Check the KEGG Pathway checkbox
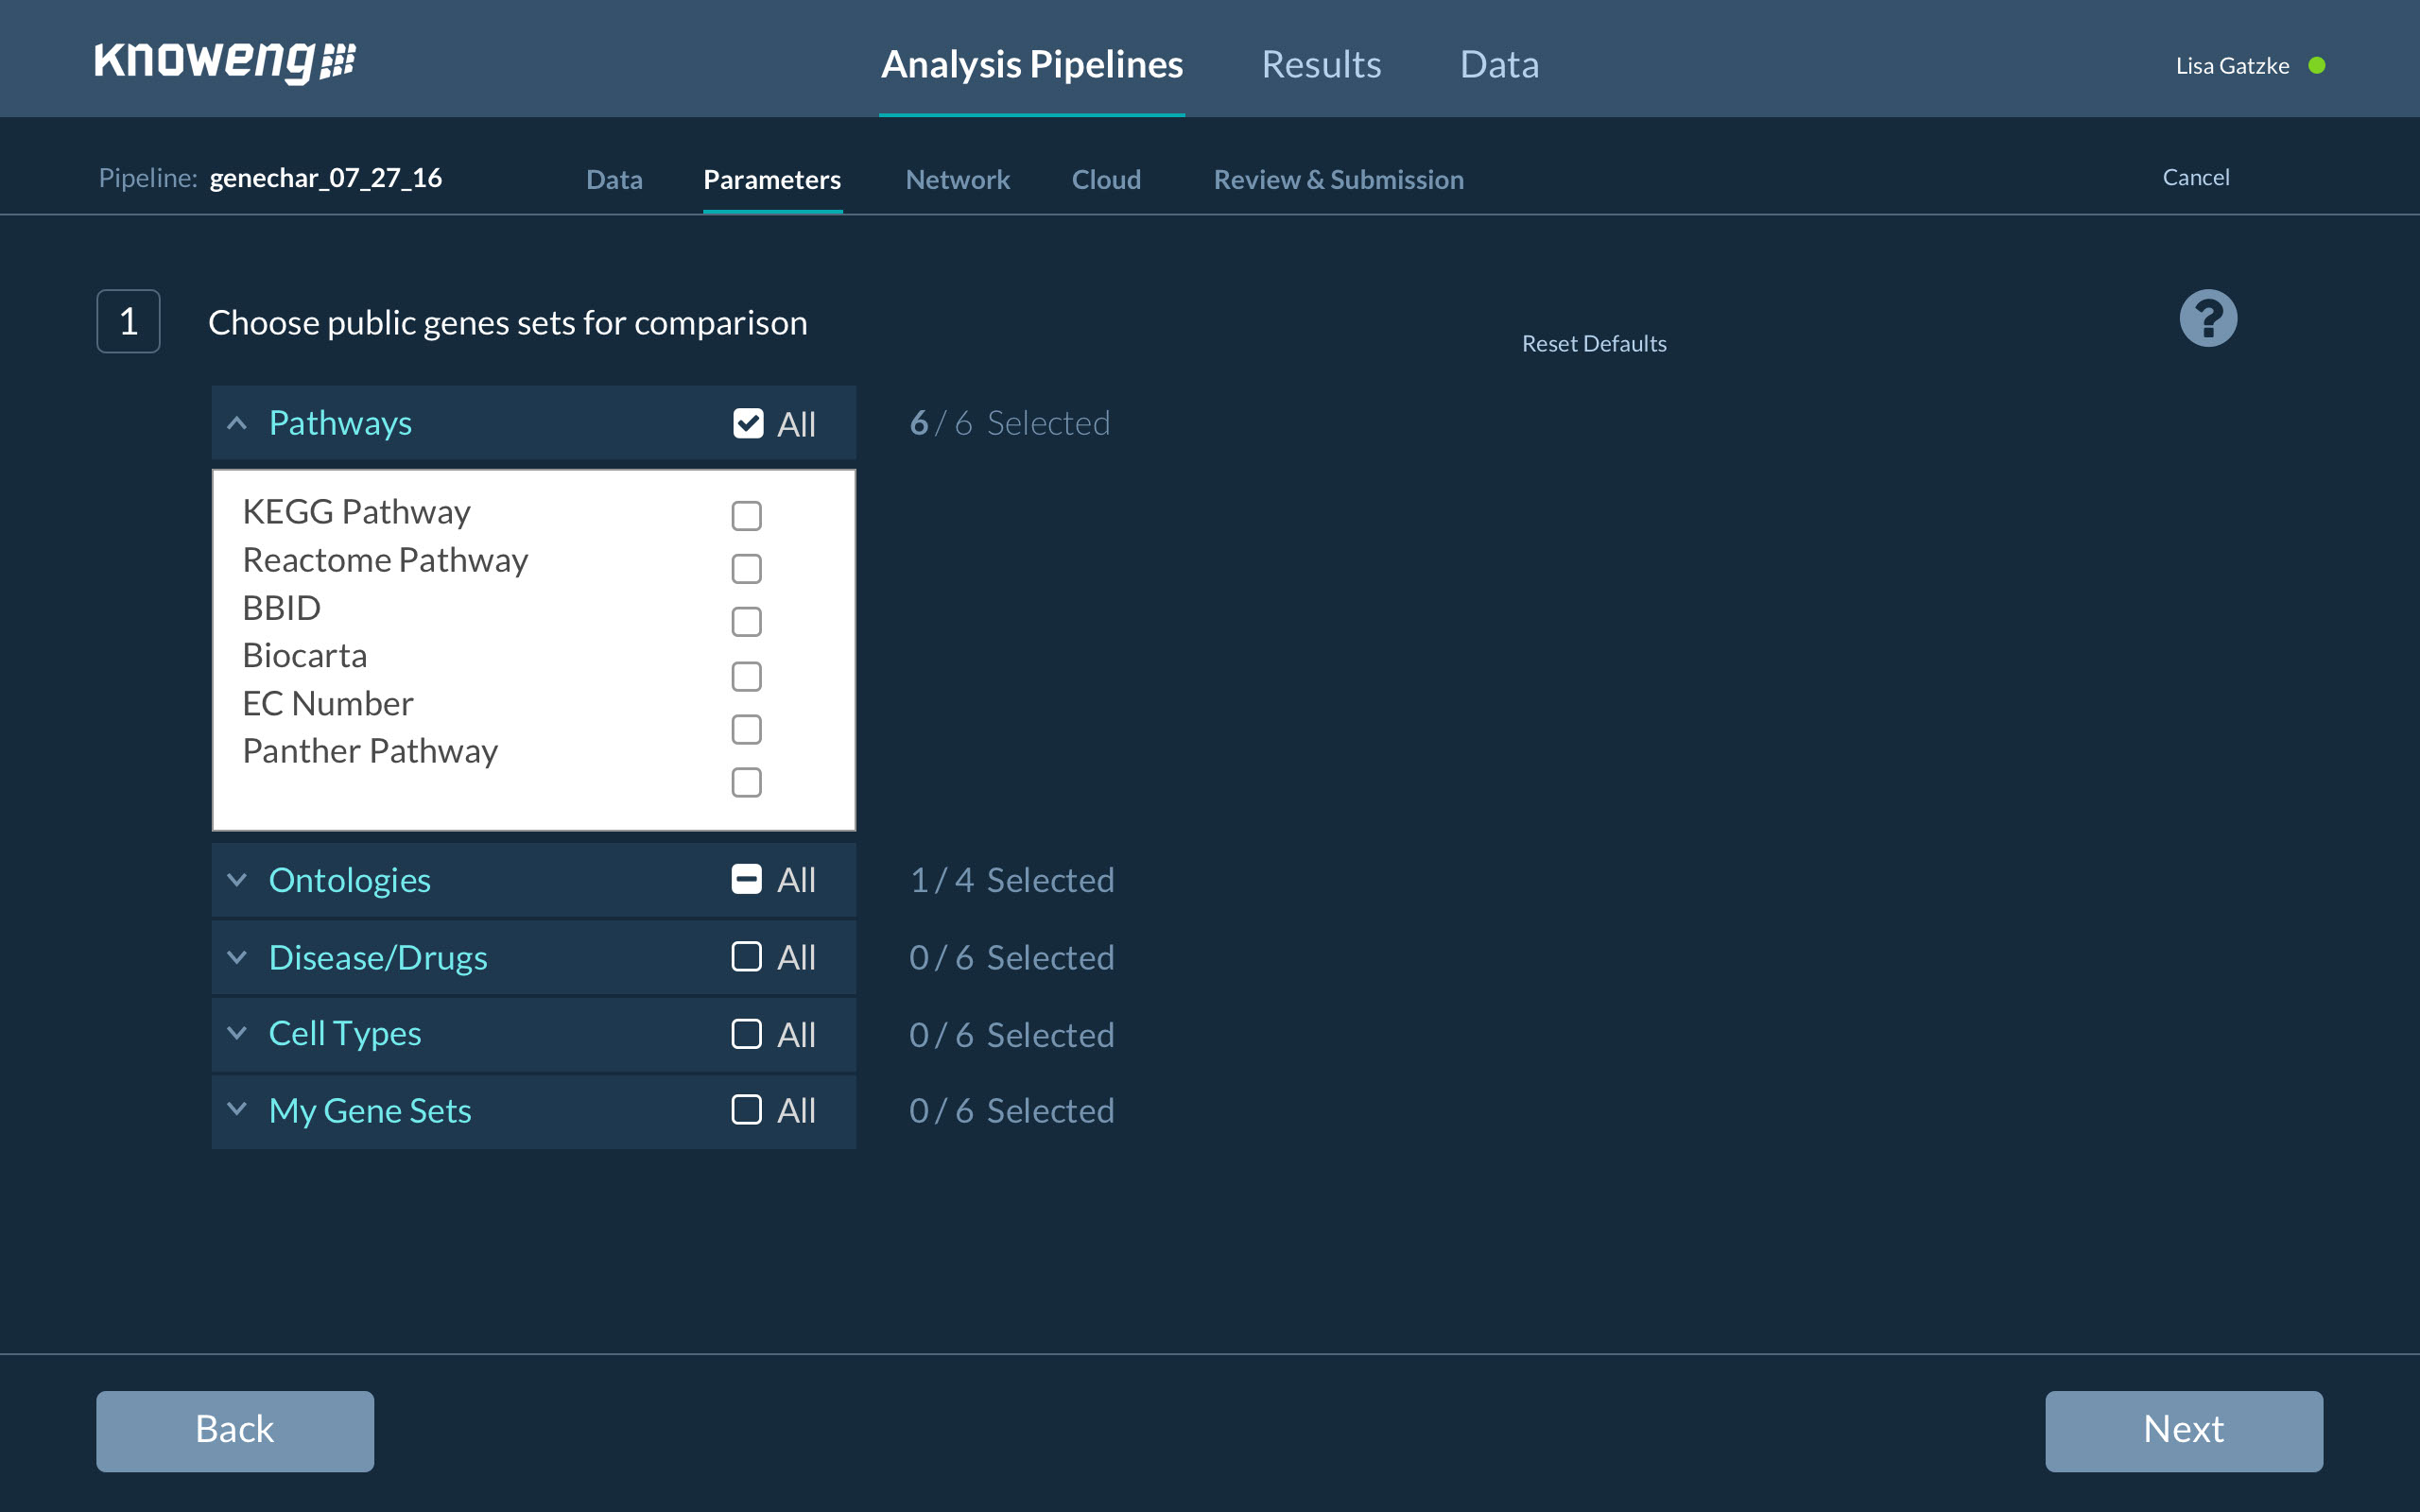2420x1512 pixels. (x=746, y=516)
